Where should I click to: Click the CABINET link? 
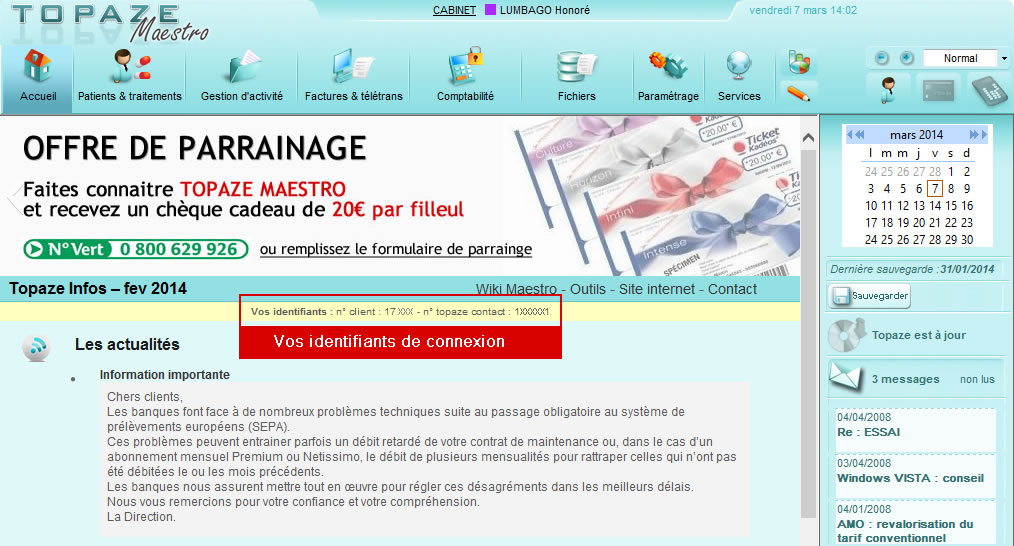point(454,10)
